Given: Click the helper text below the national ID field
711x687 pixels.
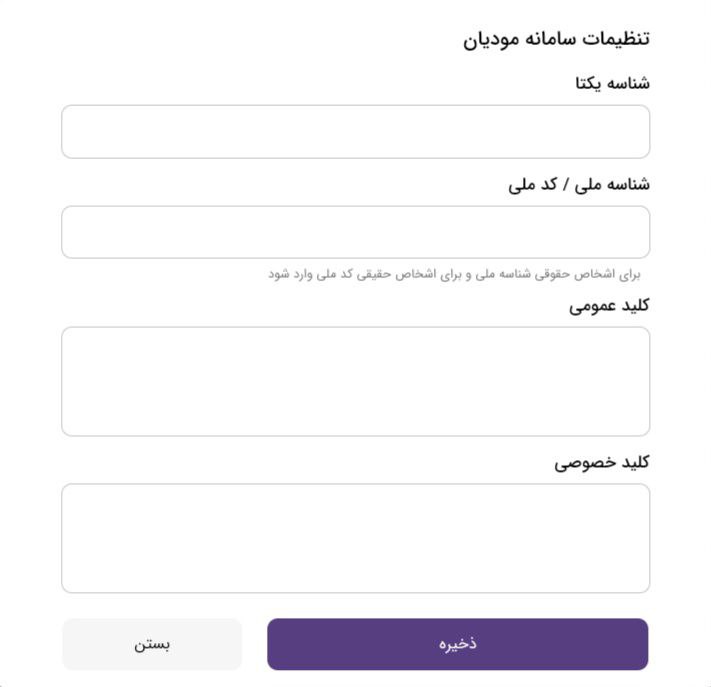Looking at the screenshot, I should [x=454, y=274].
